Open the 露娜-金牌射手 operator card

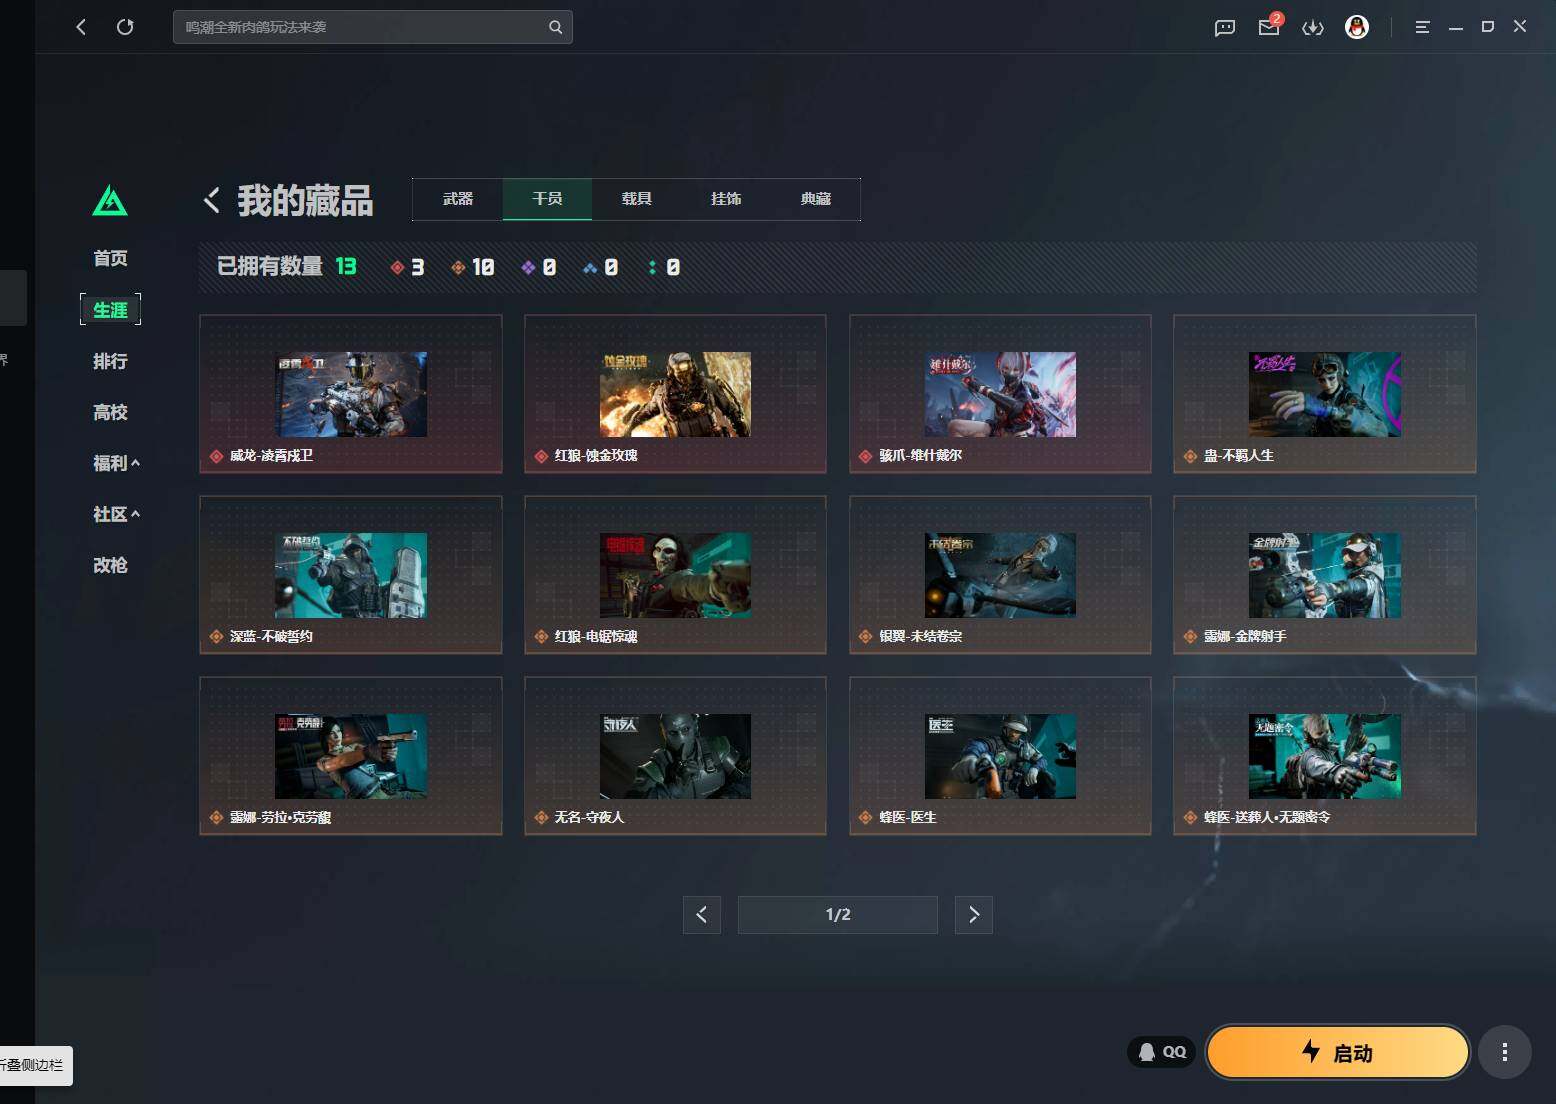click(x=1325, y=575)
